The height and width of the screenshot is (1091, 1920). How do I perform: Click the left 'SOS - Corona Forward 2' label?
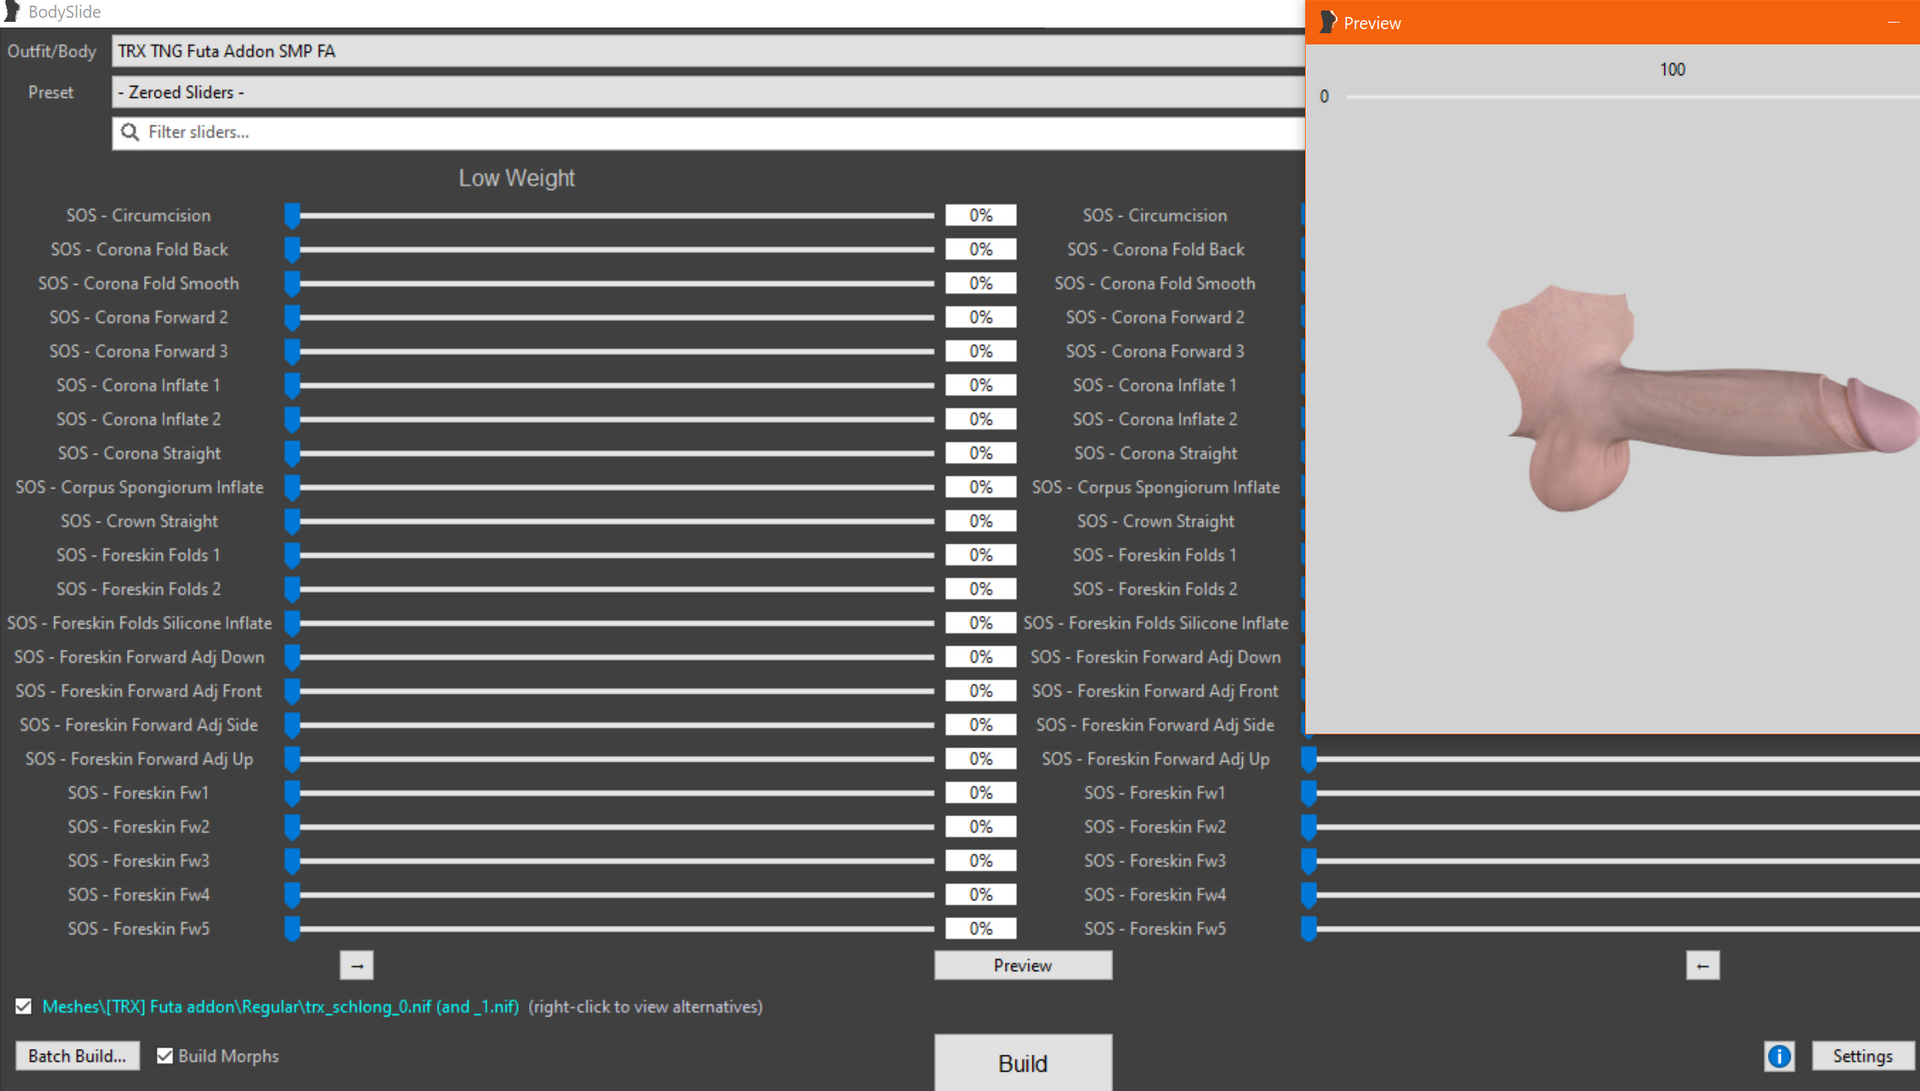coord(139,317)
